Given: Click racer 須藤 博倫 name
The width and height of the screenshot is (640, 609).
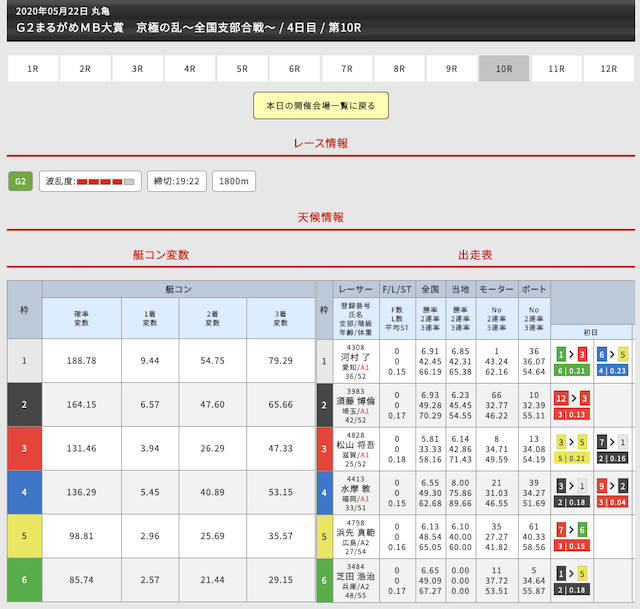Looking at the screenshot, I should (x=356, y=401).
